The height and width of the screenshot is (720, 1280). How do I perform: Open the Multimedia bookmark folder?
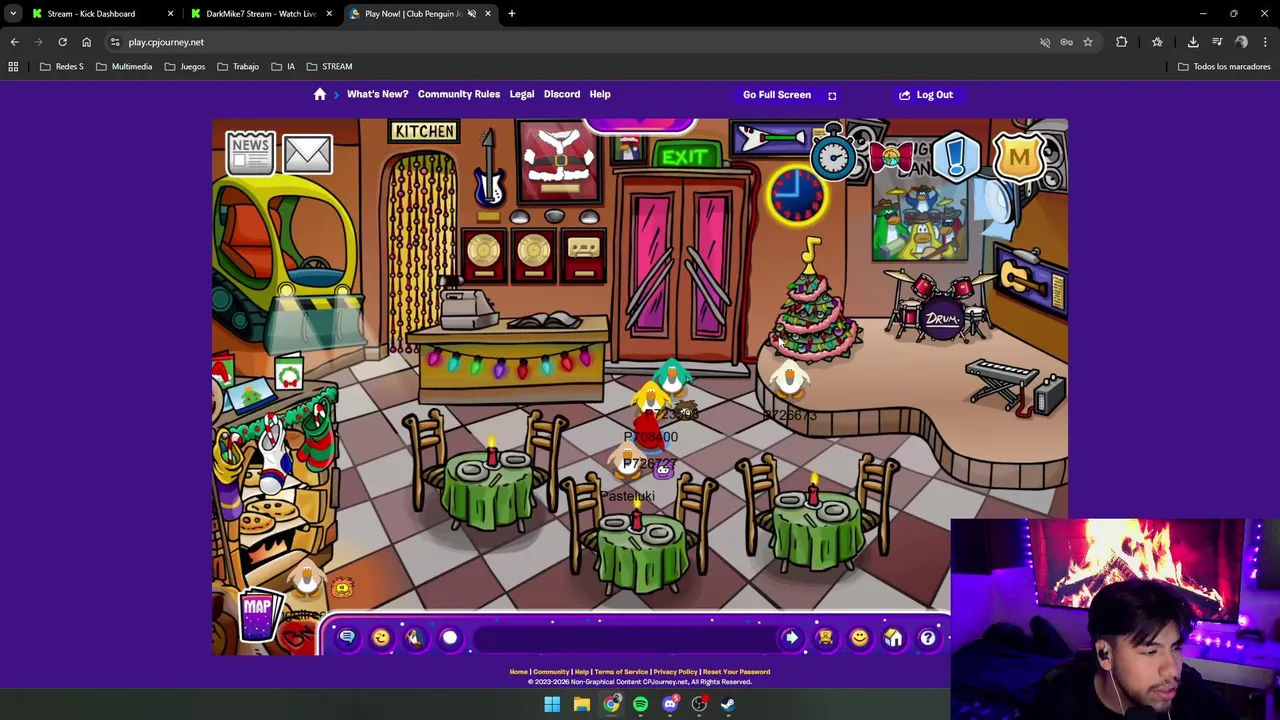(124, 67)
